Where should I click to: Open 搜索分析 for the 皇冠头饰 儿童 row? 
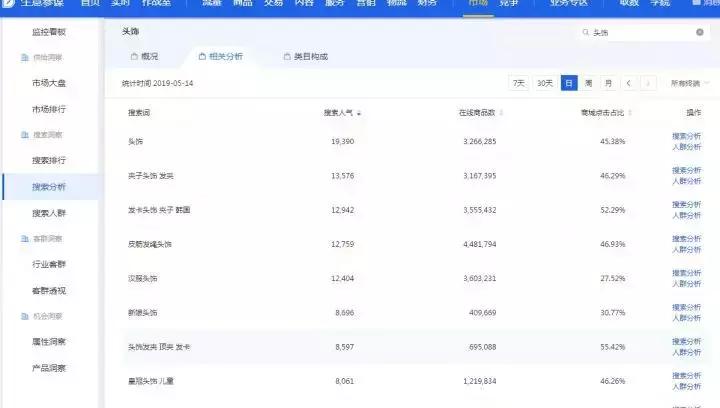pyautogui.click(x=686, y=375)
